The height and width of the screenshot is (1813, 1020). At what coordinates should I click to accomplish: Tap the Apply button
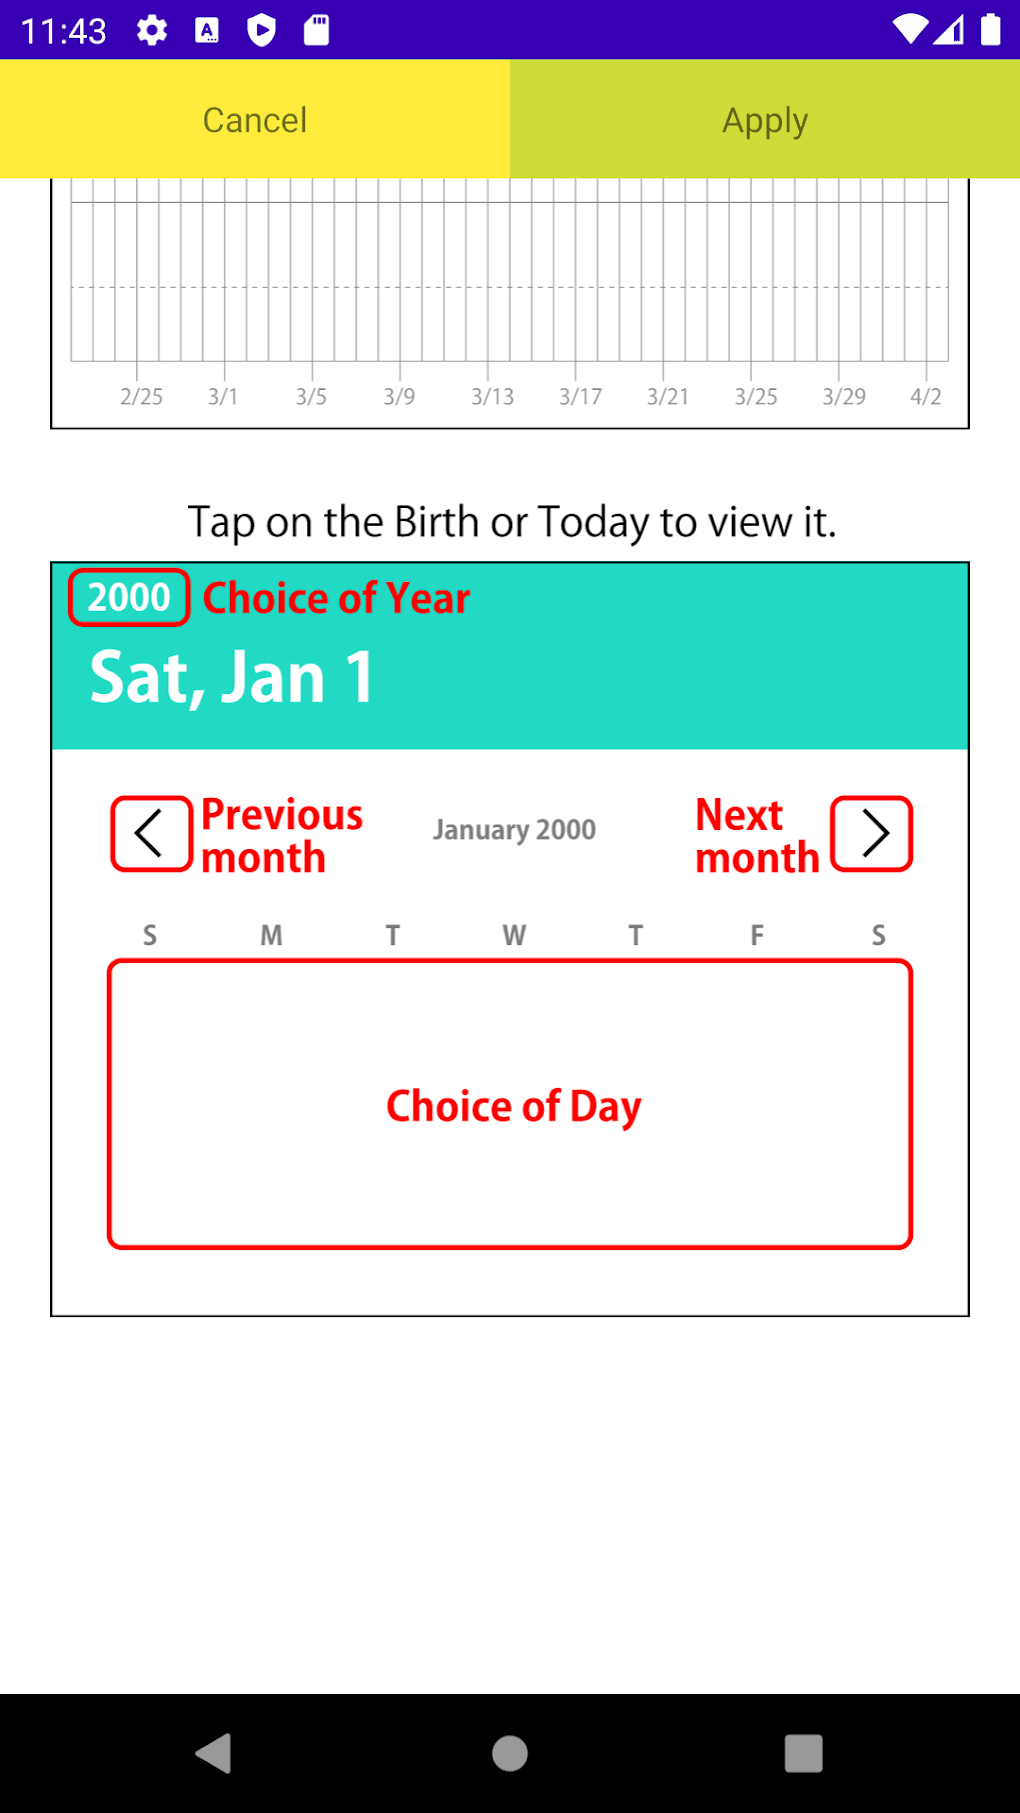click(x=765, y=120)
